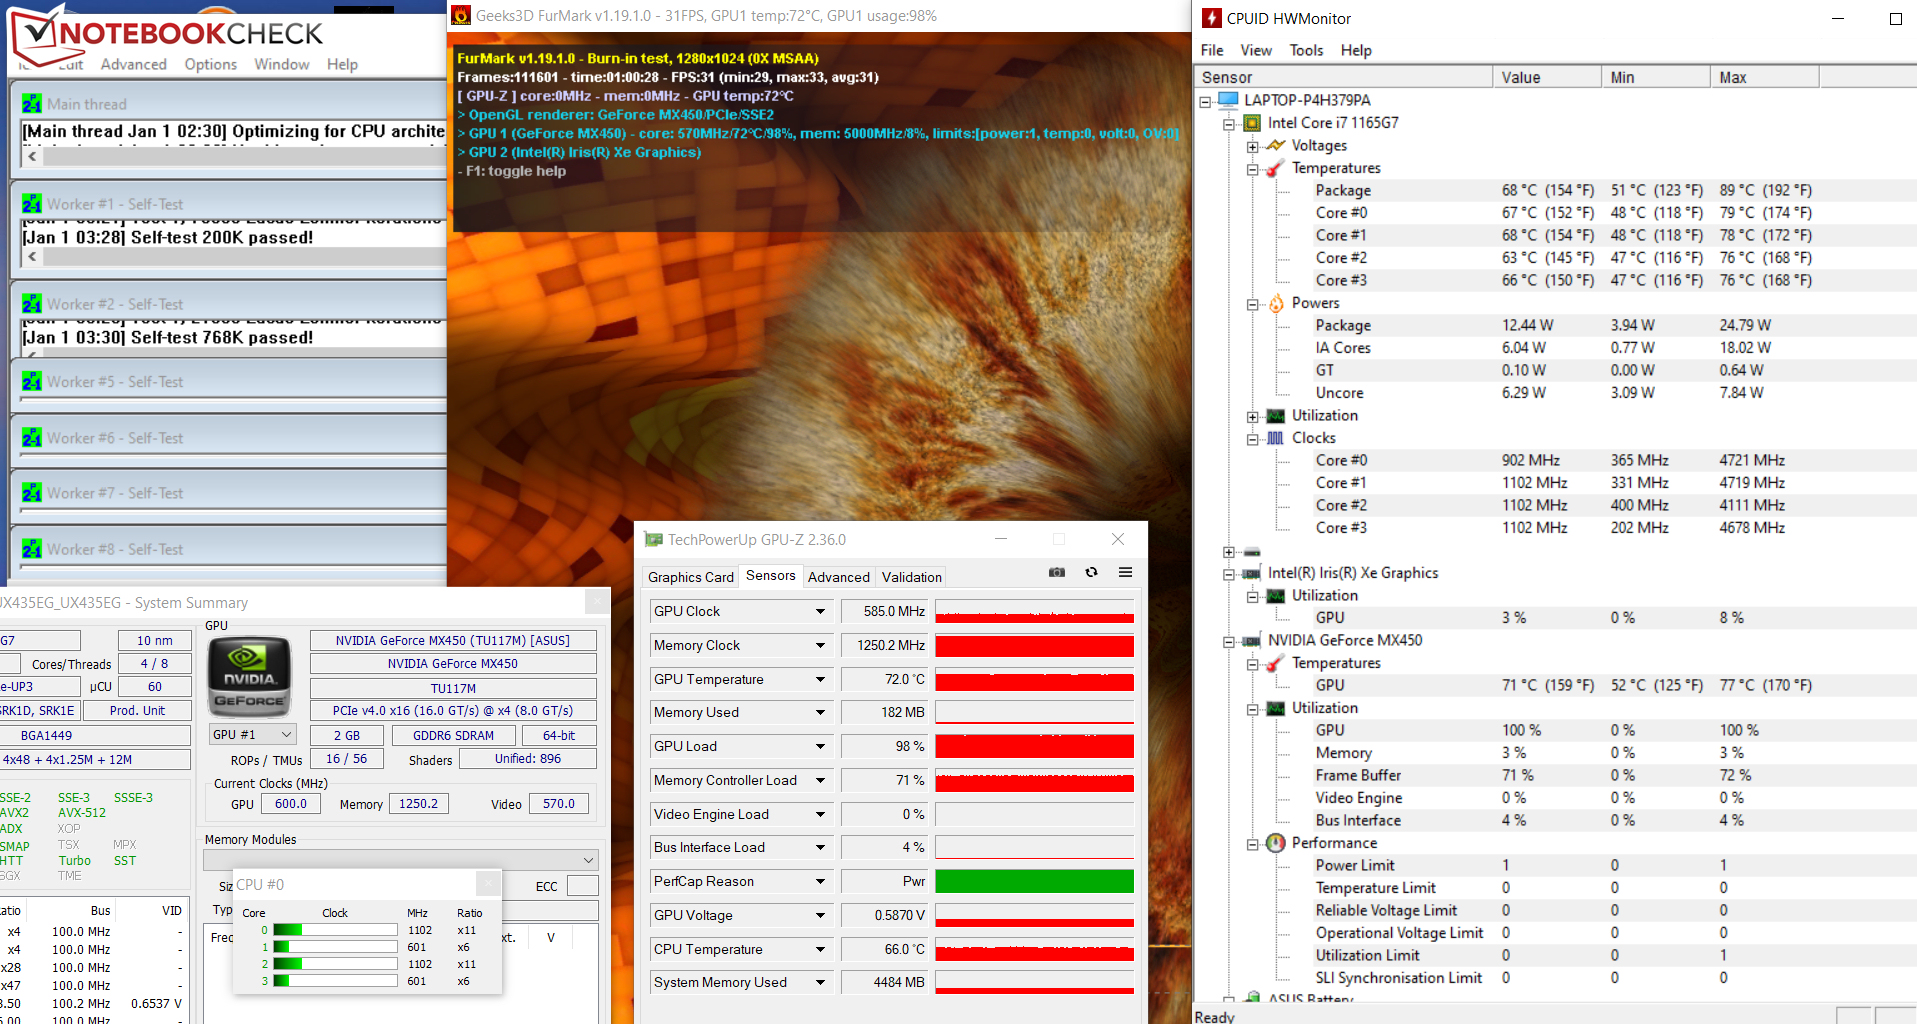Click the refresh icon in GPU-Z
1917x1024 pixels.
(1091, 572)
